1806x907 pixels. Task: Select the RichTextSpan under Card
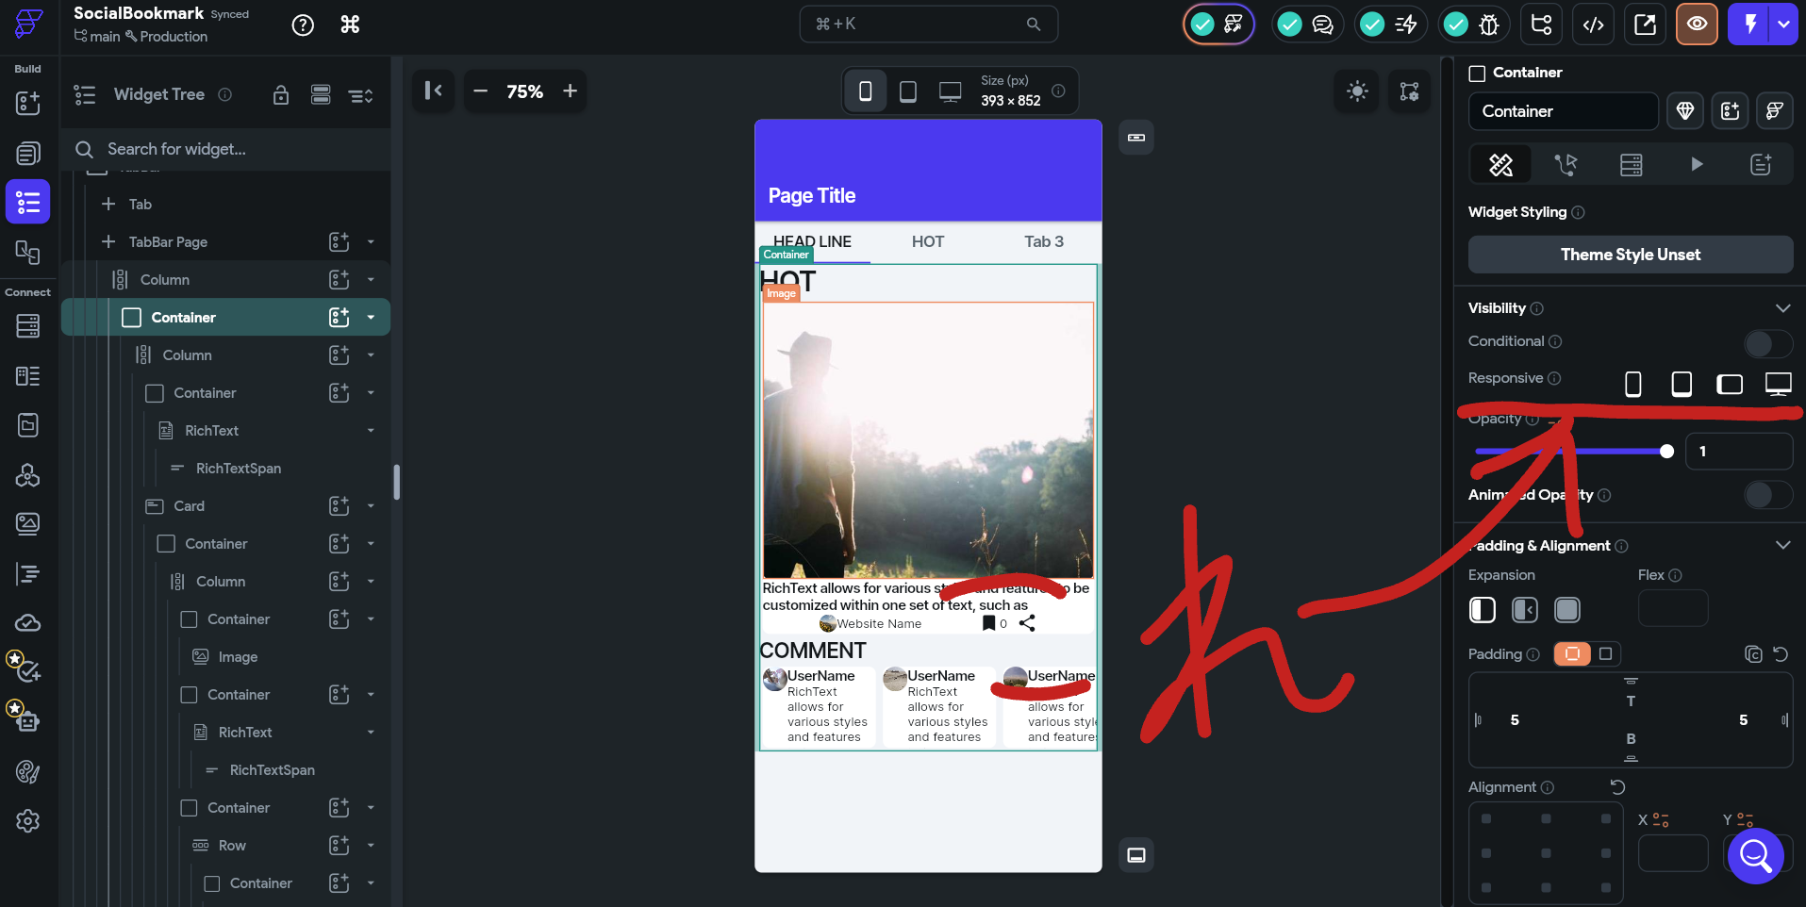(272, 770)
